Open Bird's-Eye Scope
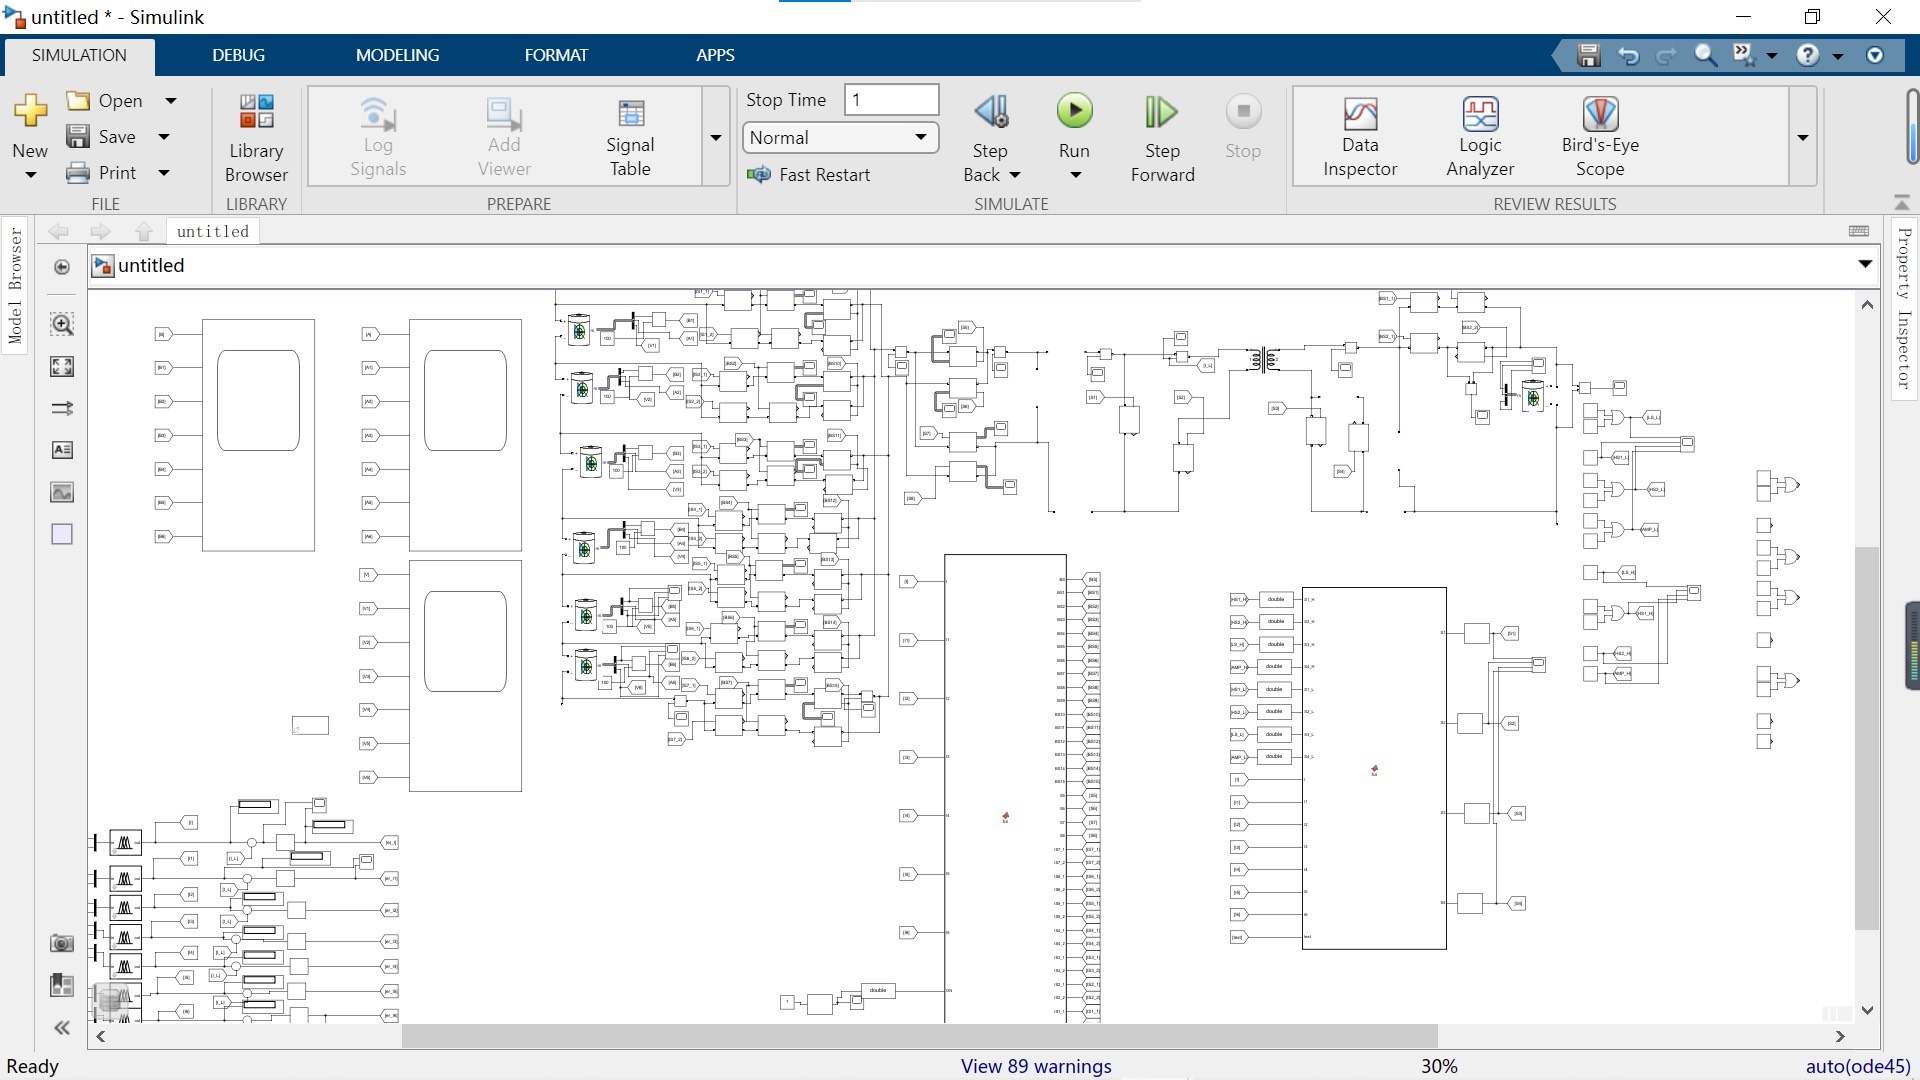 pyautogui.click(x=1600, y=137)
